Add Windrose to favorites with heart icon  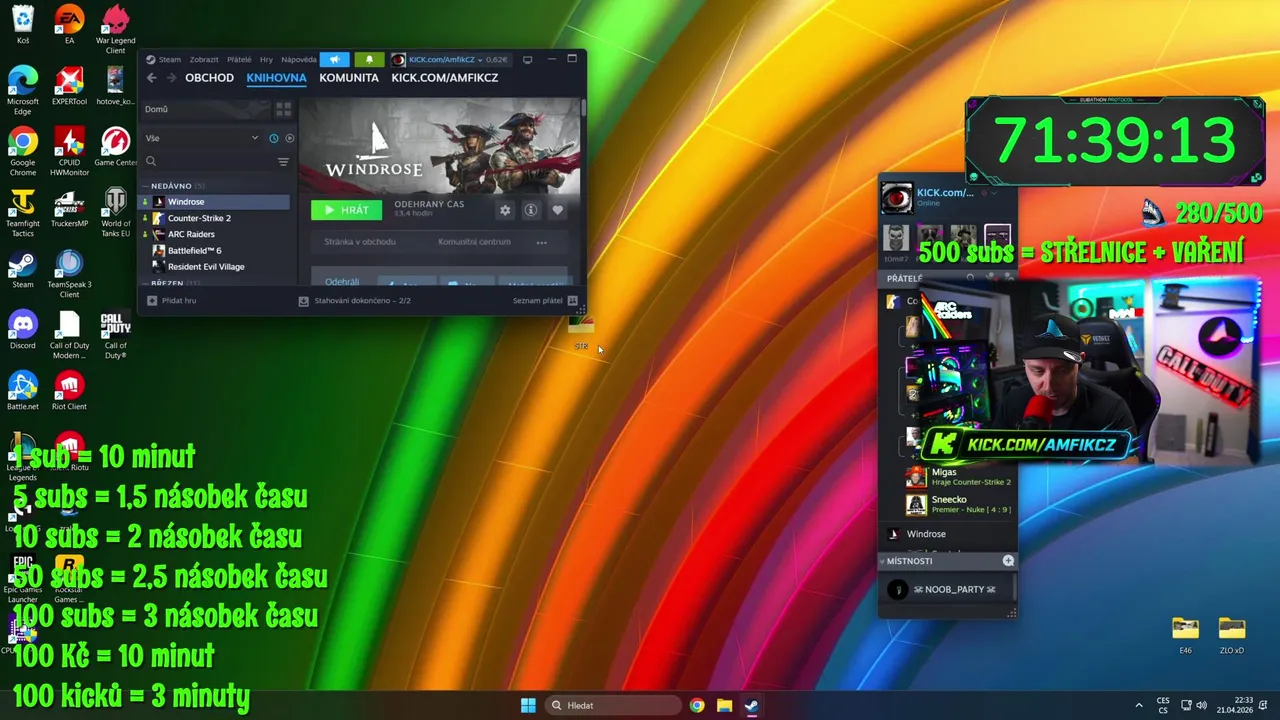pyautogui.click(x=558, y=210)
